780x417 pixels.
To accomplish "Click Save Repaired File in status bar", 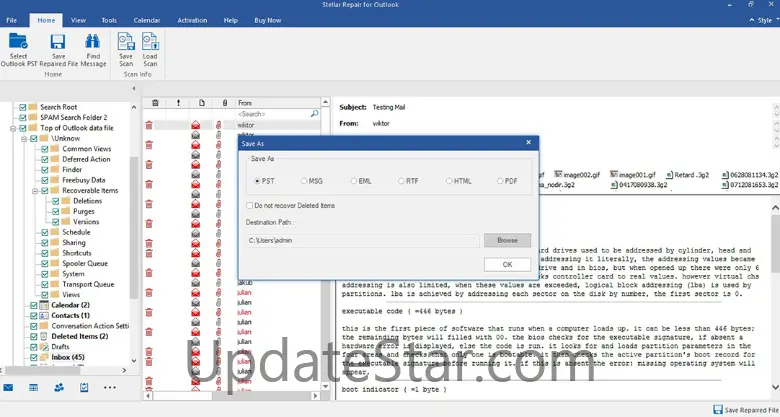I will 746,410.
